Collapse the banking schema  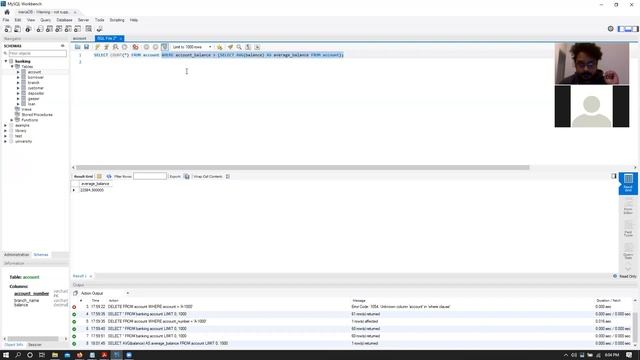point(6,61)
